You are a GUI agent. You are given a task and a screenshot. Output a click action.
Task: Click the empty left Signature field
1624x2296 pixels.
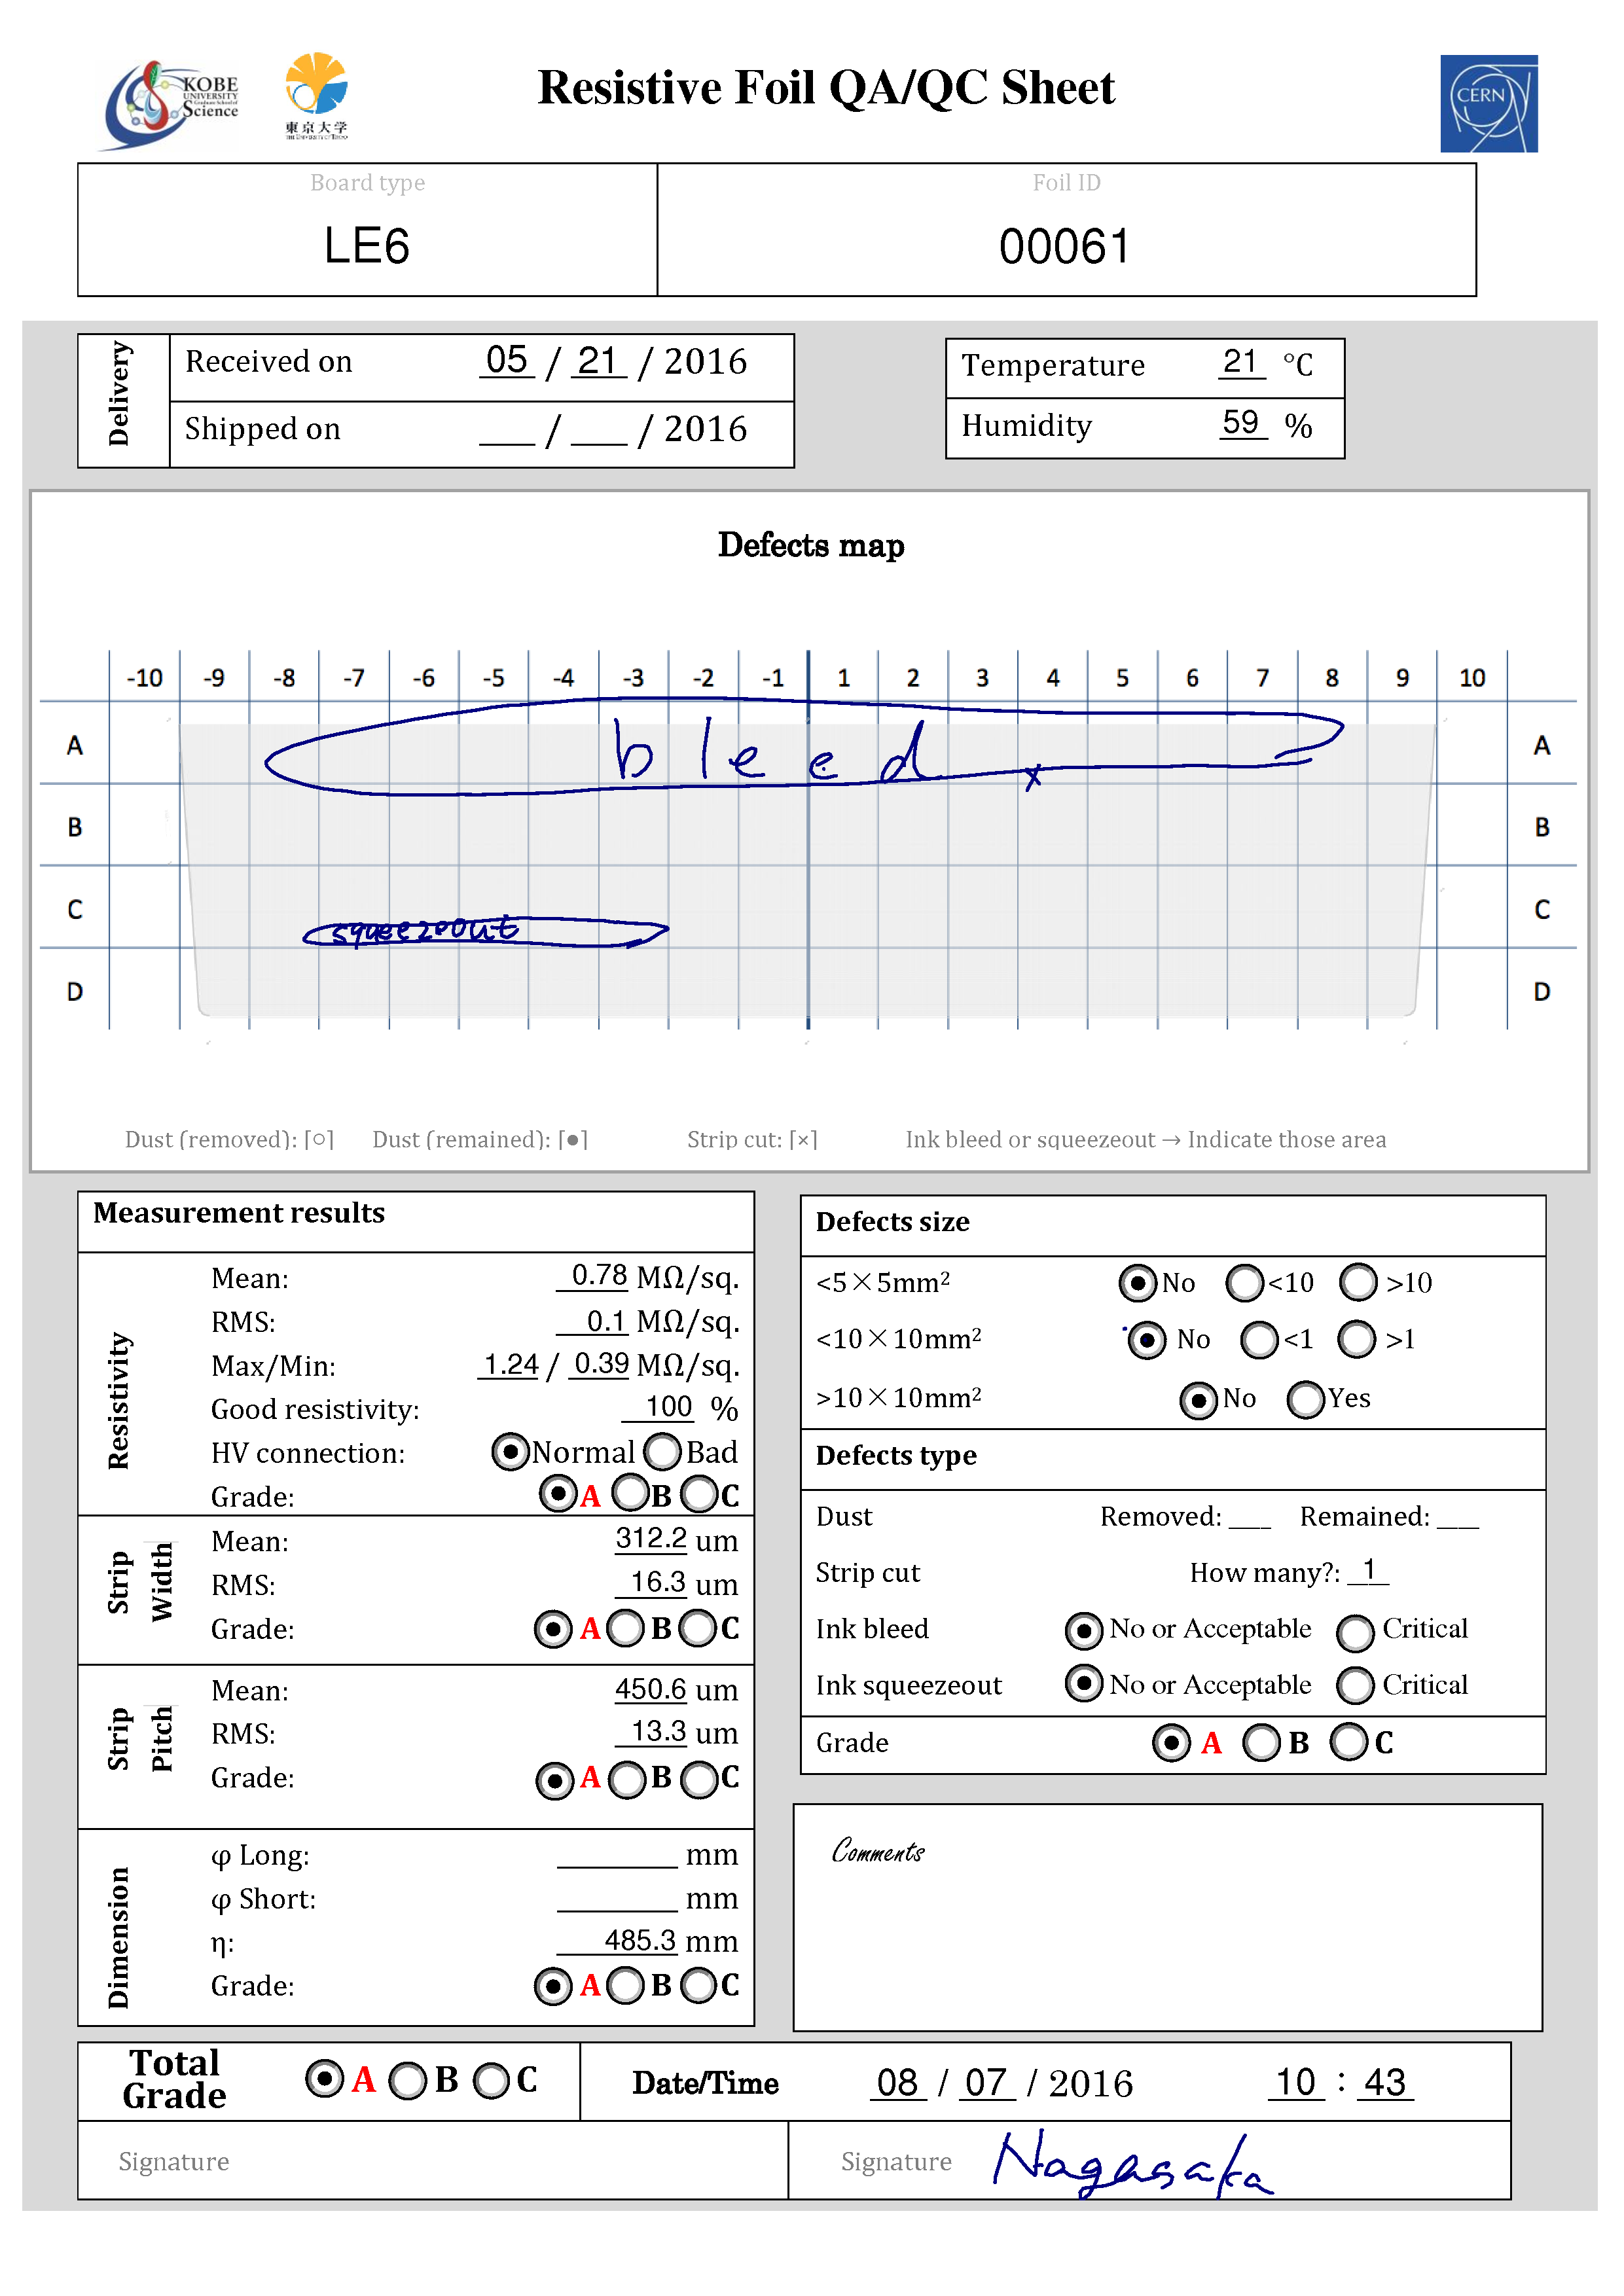433,2160
